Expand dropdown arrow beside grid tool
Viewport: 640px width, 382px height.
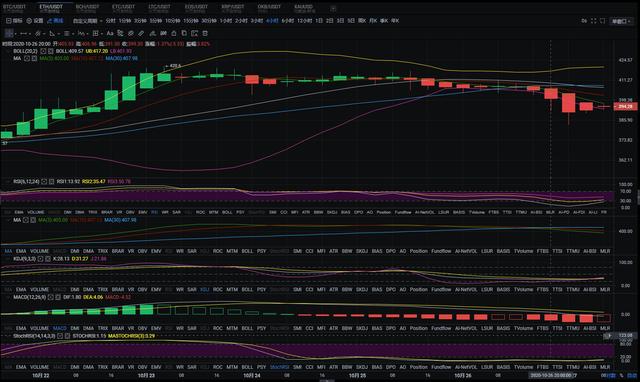click(x=102, y=34)
